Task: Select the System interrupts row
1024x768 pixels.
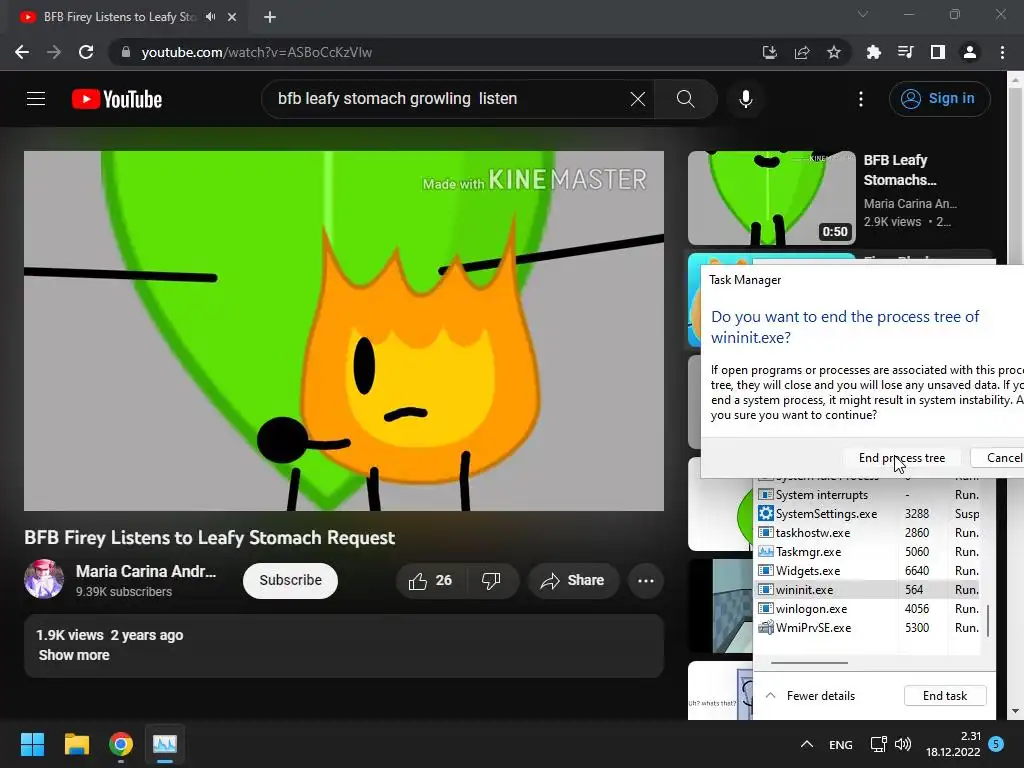Action: 869,495
